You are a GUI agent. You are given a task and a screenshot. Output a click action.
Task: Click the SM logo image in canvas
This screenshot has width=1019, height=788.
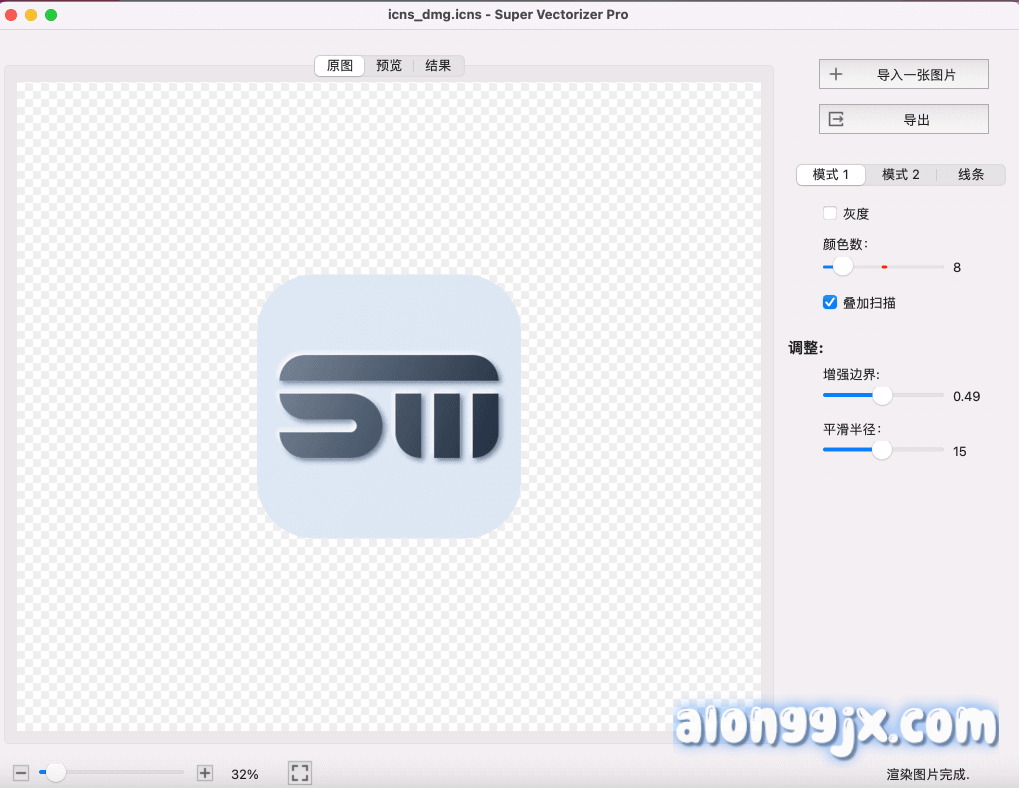389,407
